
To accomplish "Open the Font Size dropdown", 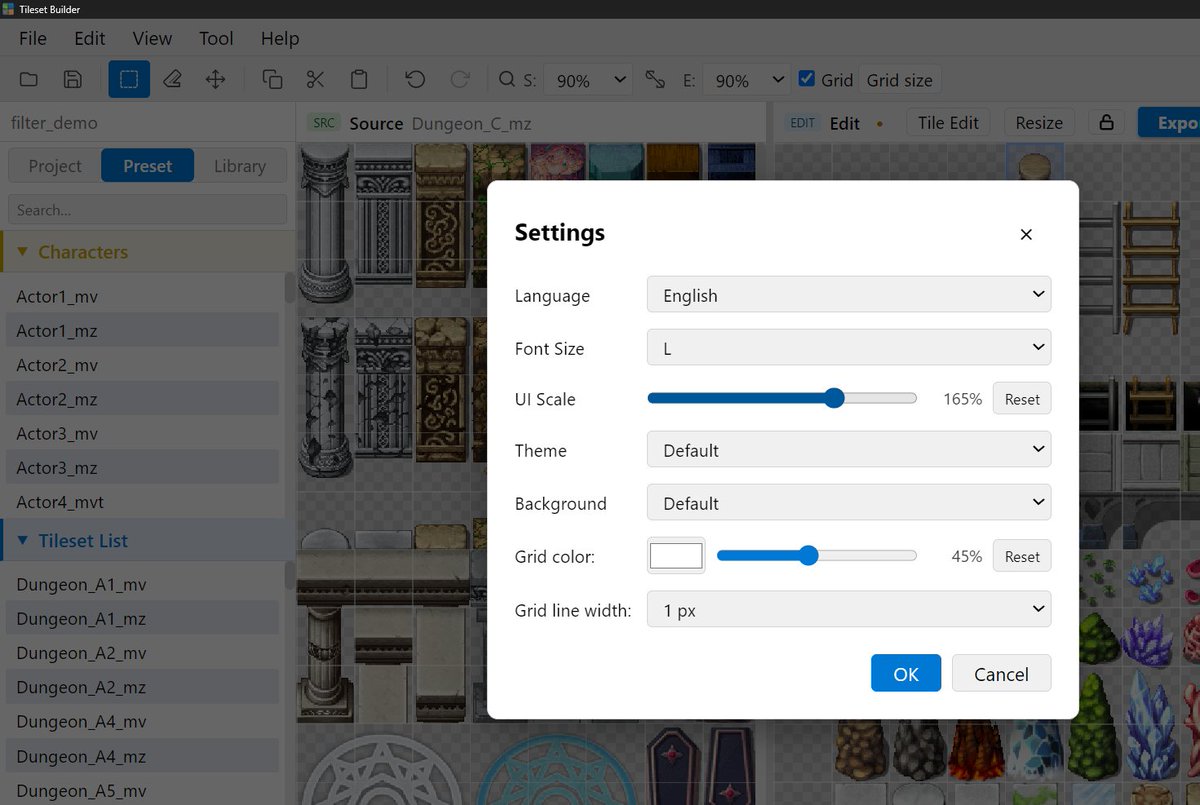I will [849, 348].
